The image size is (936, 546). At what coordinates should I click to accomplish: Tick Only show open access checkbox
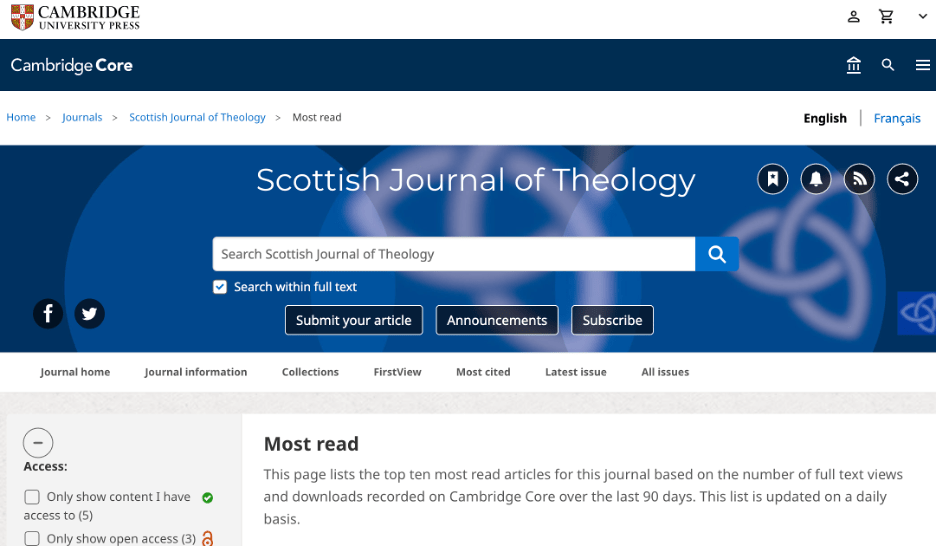pos(32,539)
